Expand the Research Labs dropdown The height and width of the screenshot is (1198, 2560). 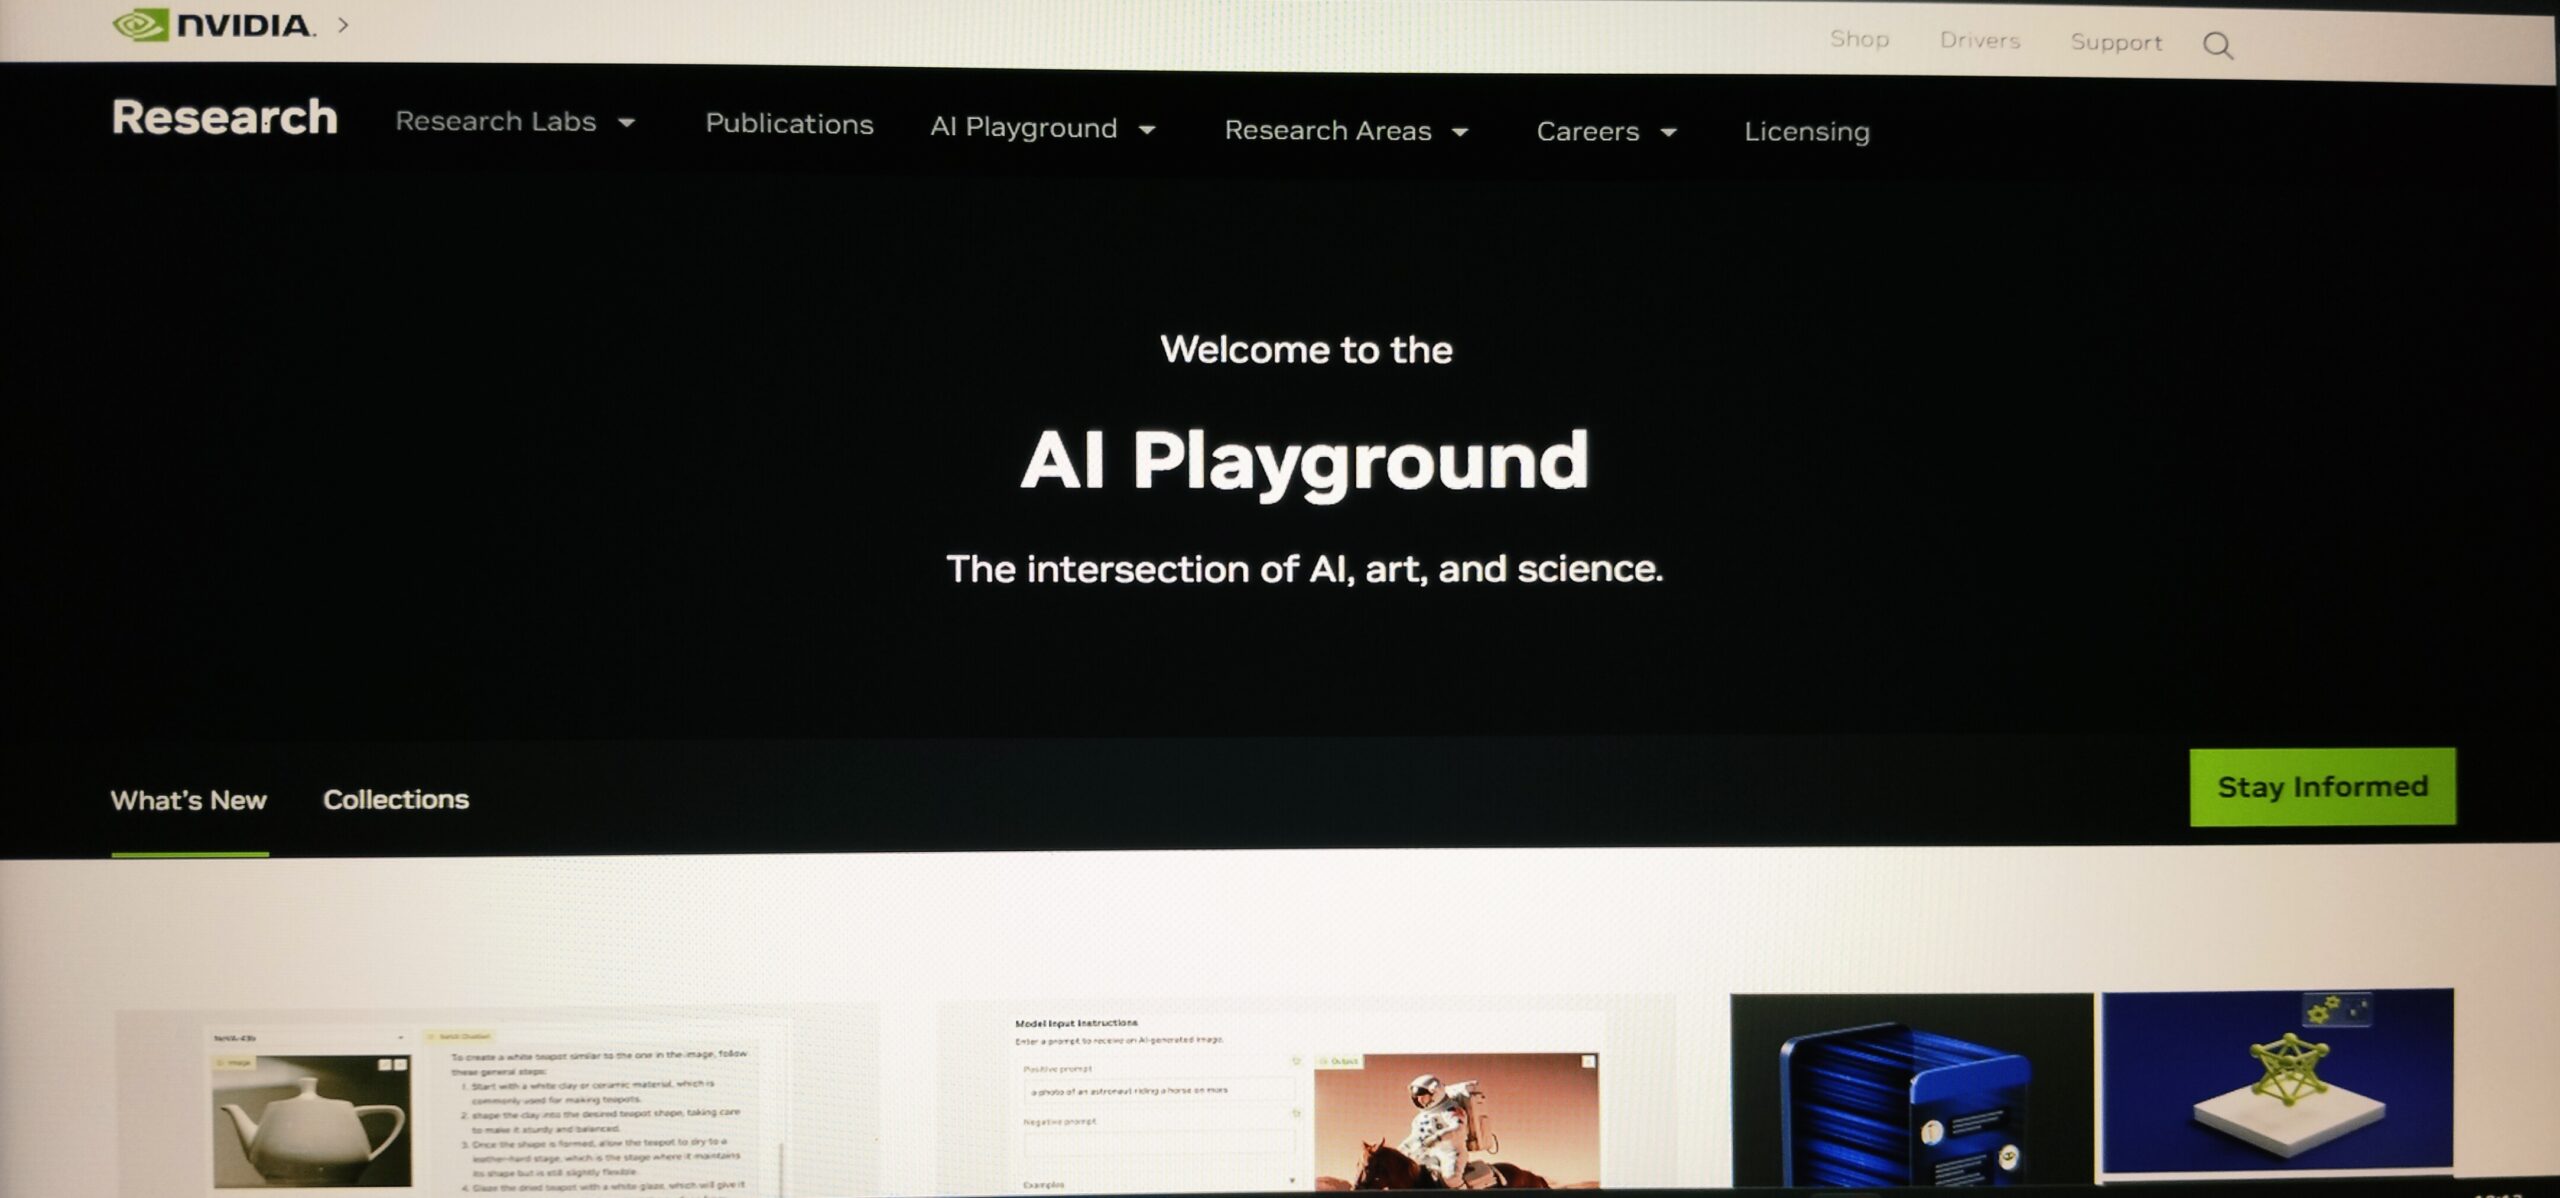[x=516, y=122]
